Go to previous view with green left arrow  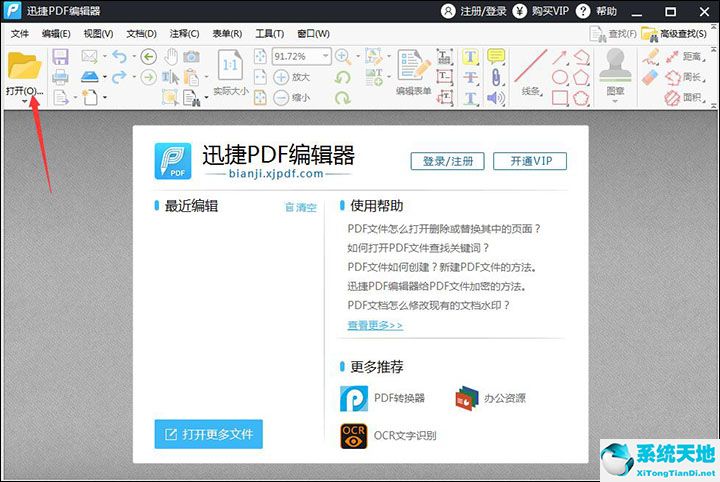[148, 57]
